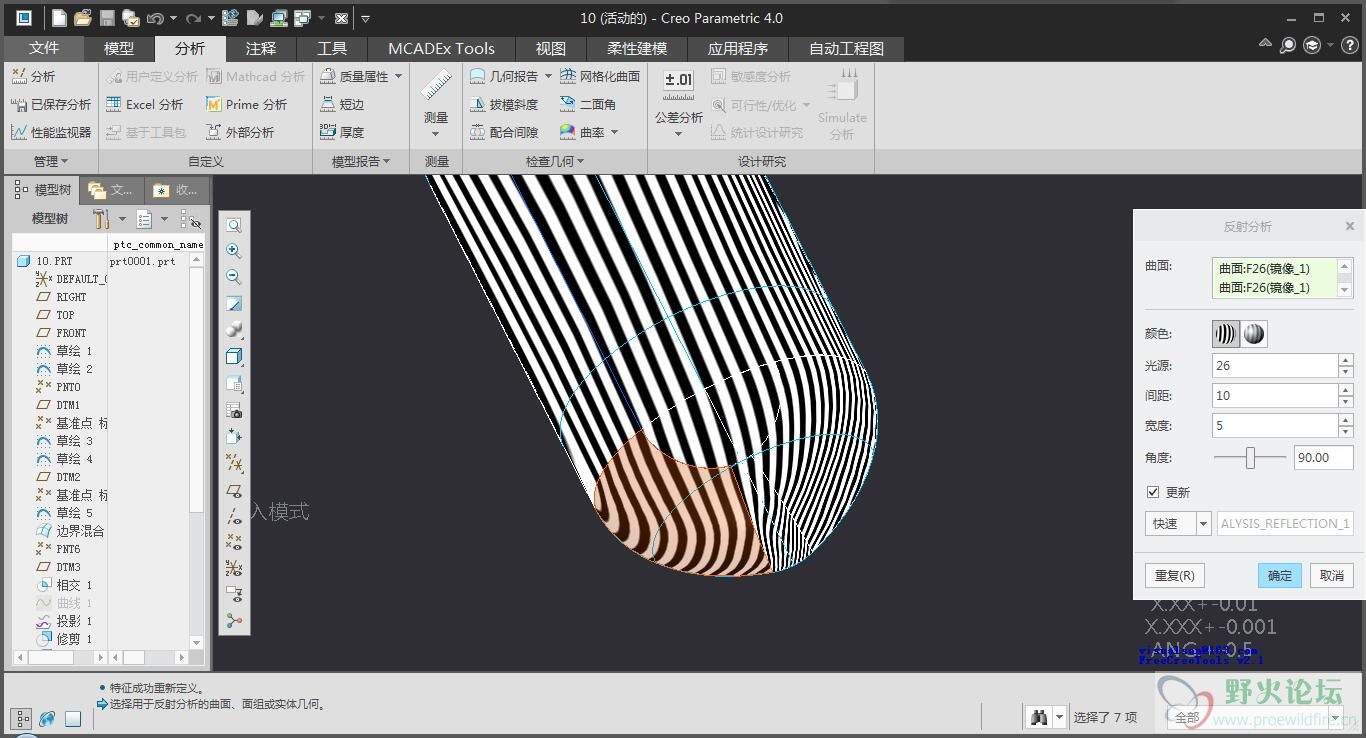This screenshot has height=738, width=1366.
Task: Click the 重复(R) button
Action: 1175,575
